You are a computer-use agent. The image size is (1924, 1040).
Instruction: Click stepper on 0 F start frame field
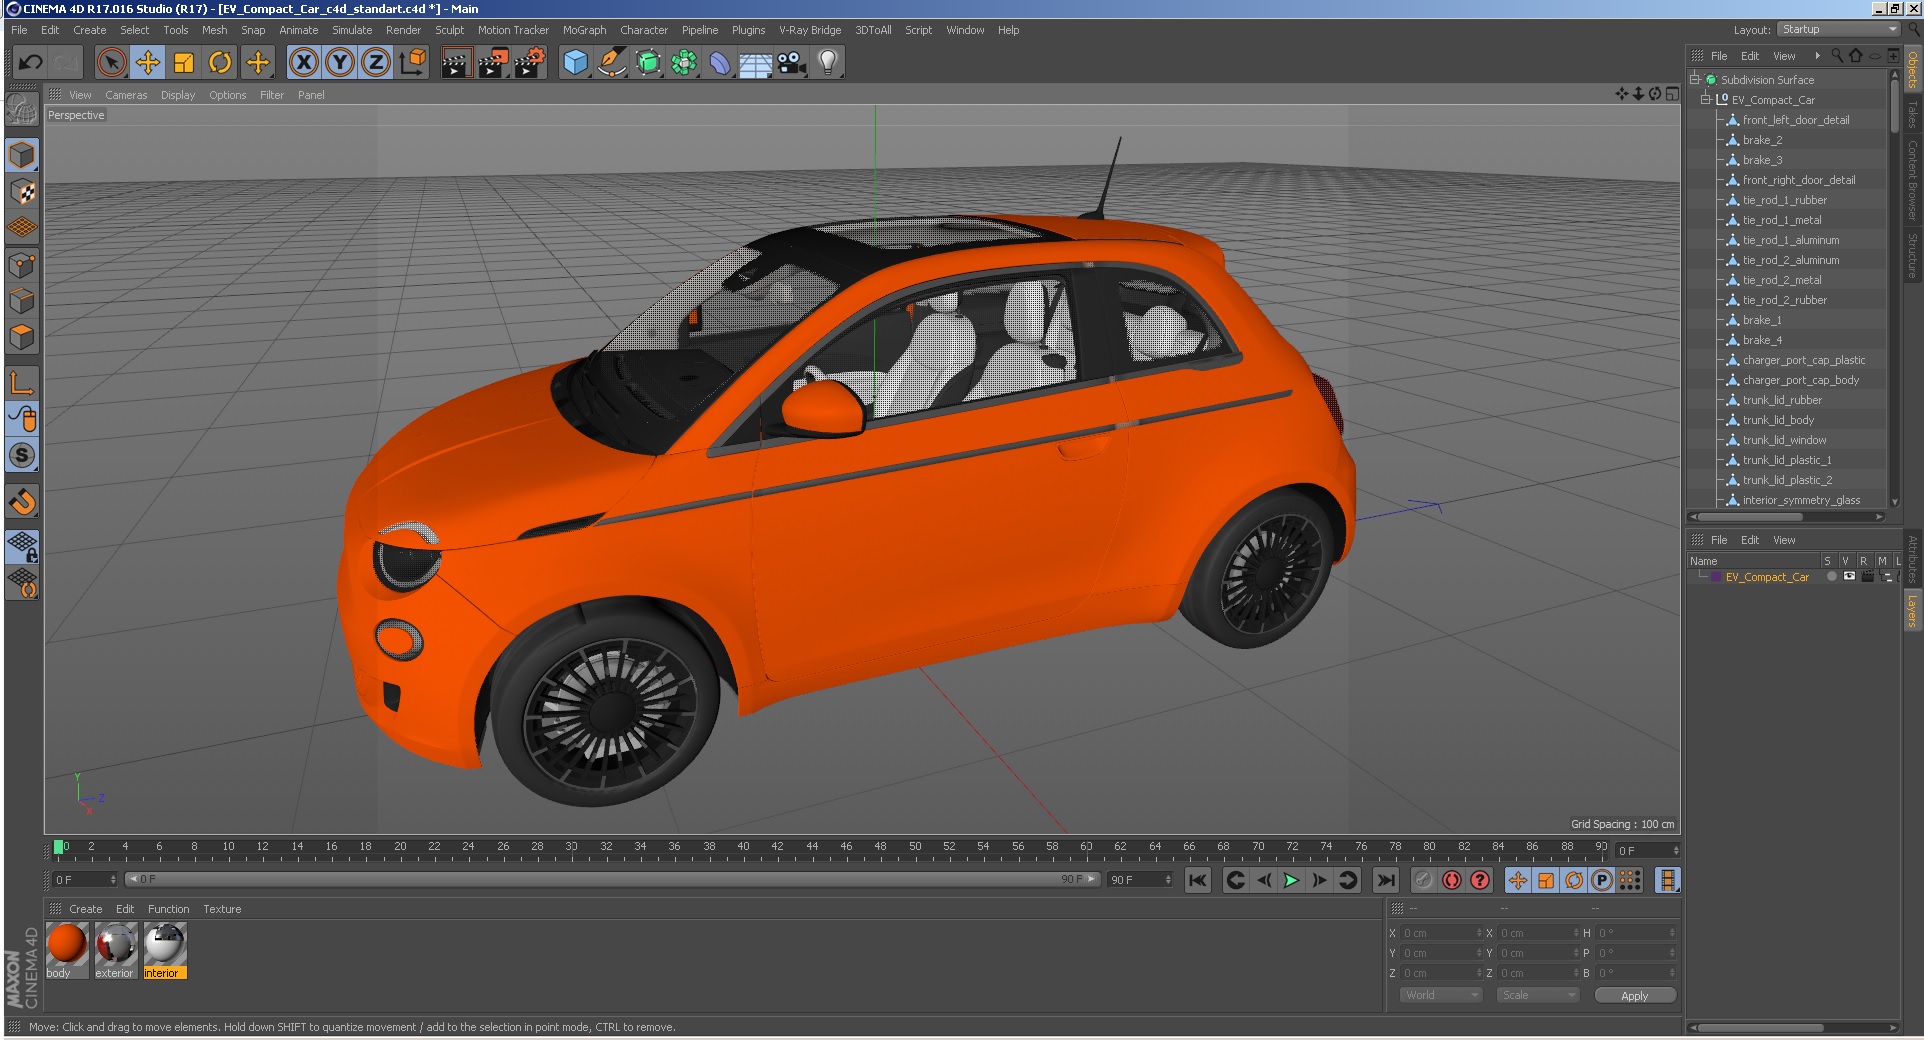113,880
